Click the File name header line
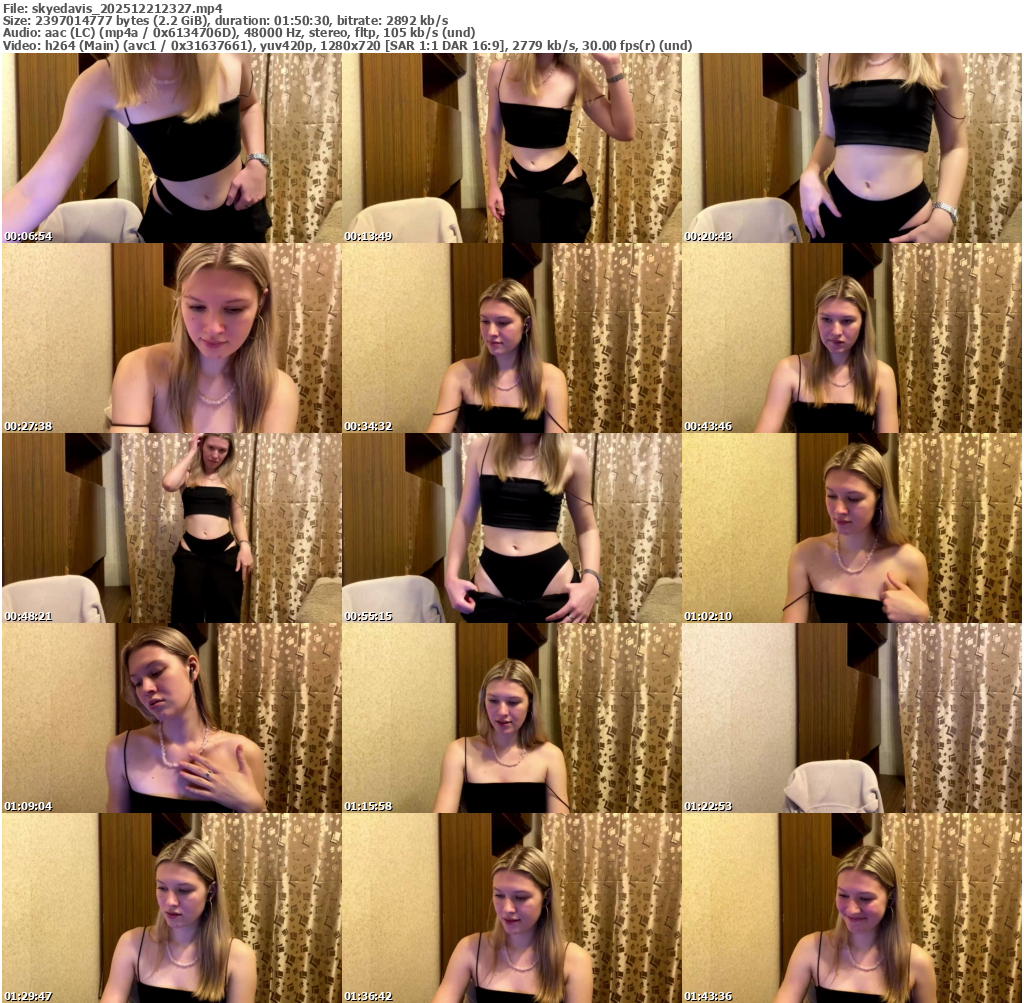This screenshot has width=1024, height=1003. [x=112, y=8]
